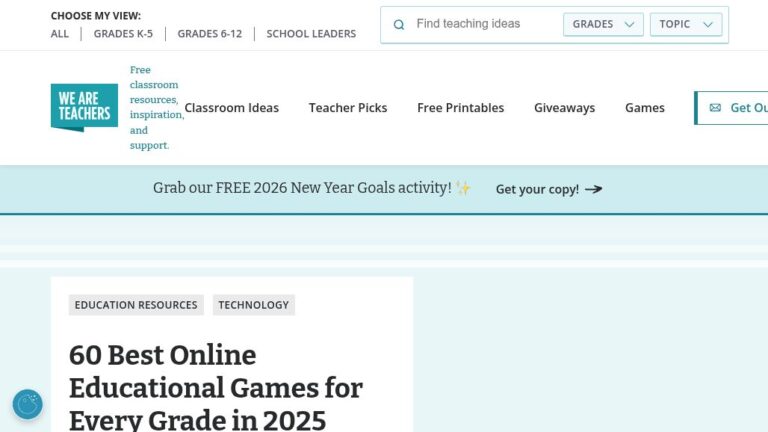Click the 60 Best Online Educational Games headline
The width and height of the screenshot is (768, 432).
click(216, 387)
